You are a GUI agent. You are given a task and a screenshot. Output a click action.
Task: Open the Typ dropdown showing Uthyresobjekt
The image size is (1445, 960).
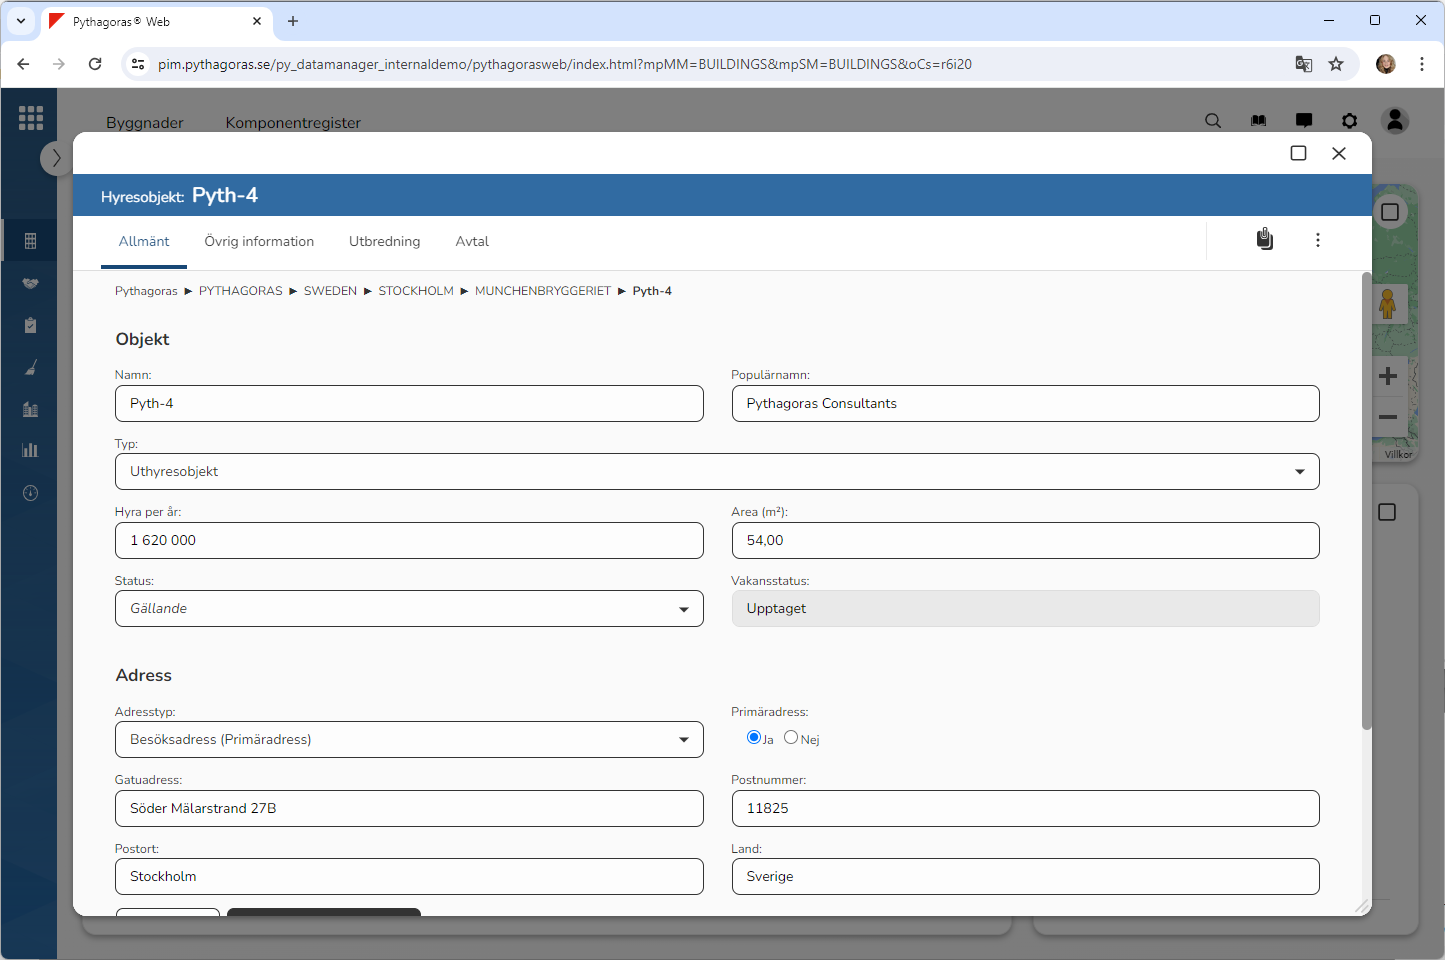[x=716, y=472]
